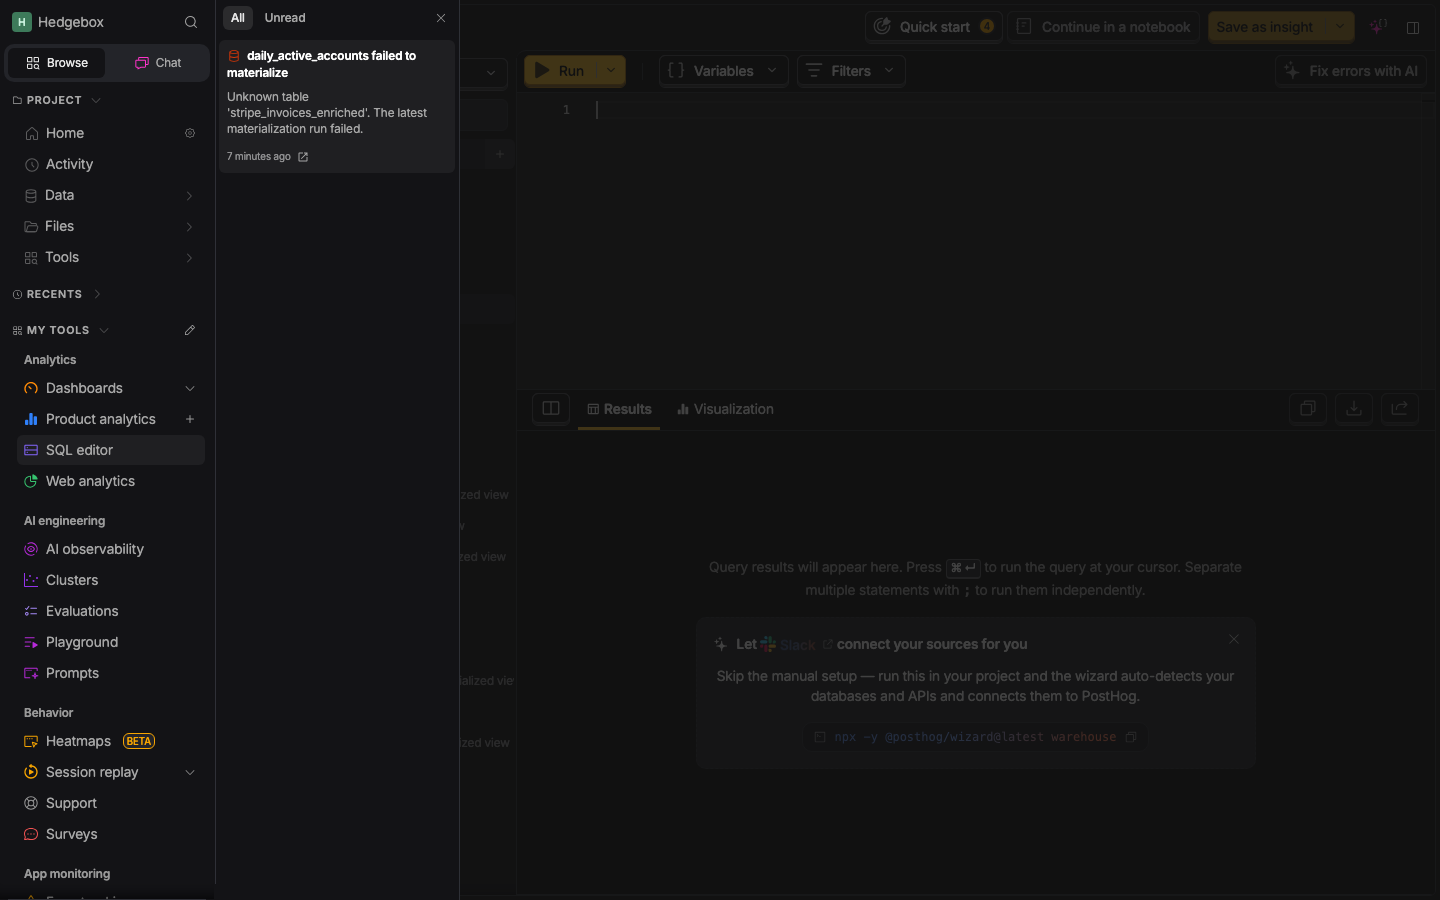Open the daily_active_accounts failed notification

tap(337, 106)
